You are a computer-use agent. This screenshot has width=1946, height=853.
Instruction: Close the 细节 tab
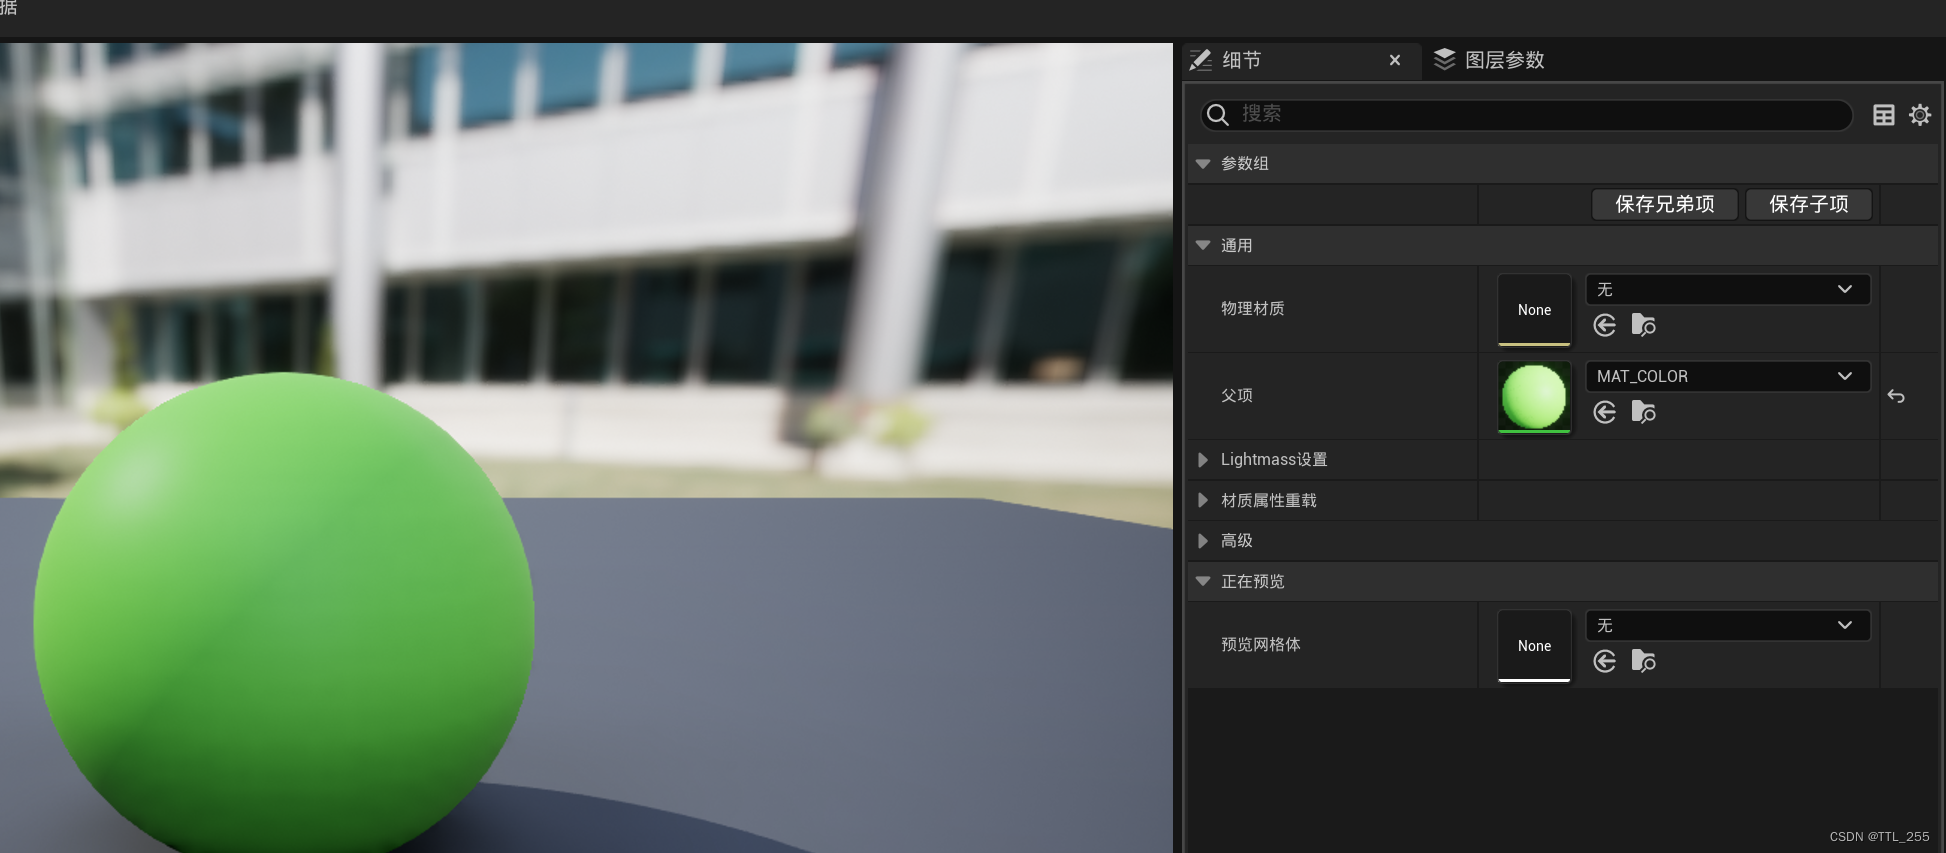(1395, 60)
